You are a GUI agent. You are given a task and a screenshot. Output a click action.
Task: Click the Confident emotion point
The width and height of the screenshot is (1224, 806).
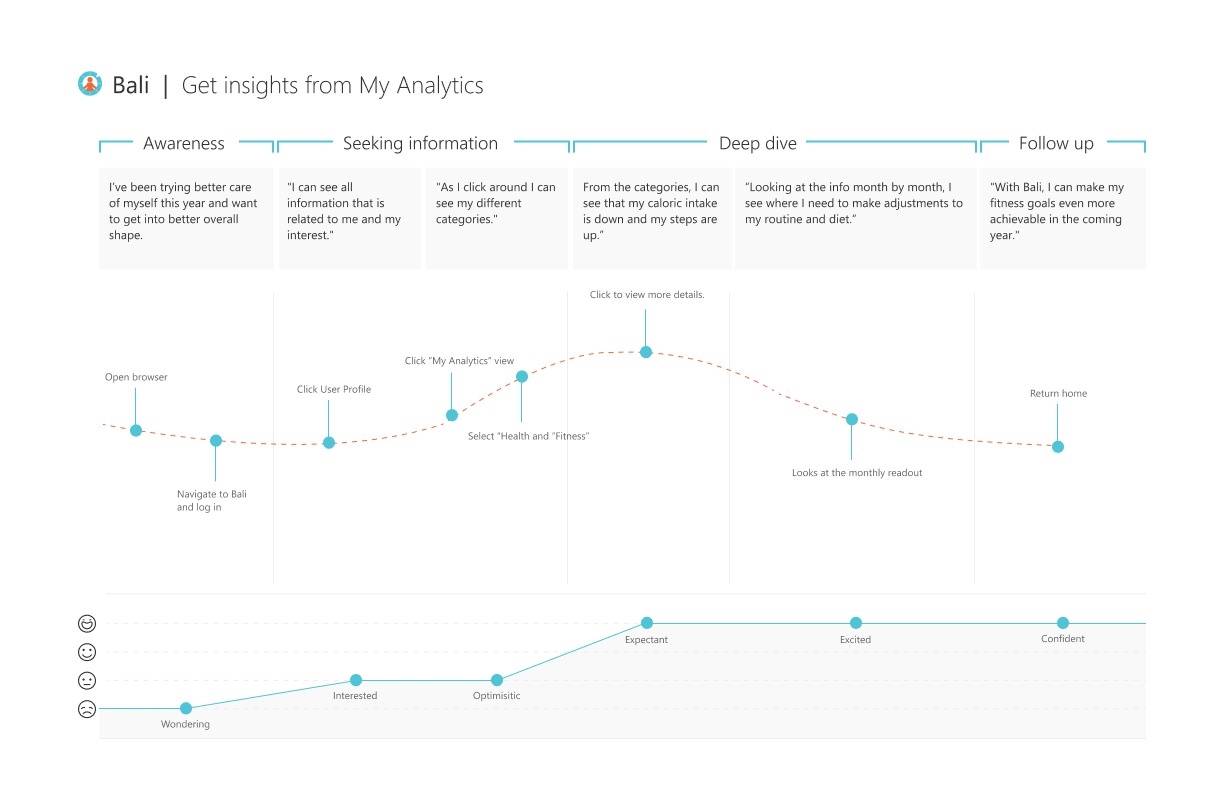click(x=1063, y=623)
